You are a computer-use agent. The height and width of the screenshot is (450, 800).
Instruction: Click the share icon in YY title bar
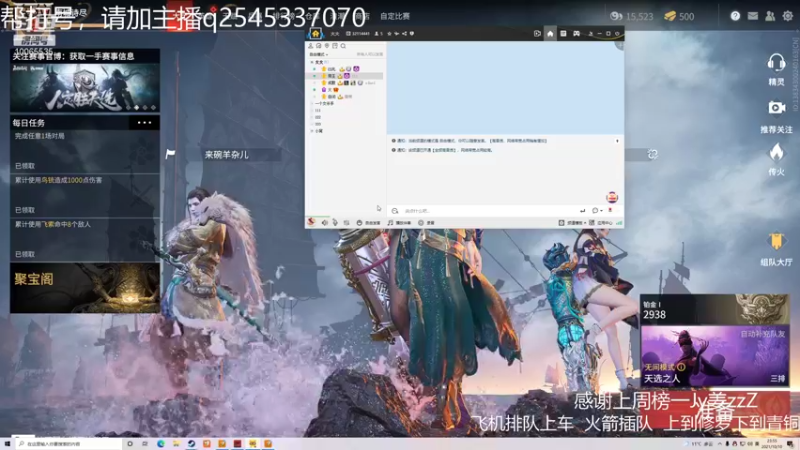404,34
